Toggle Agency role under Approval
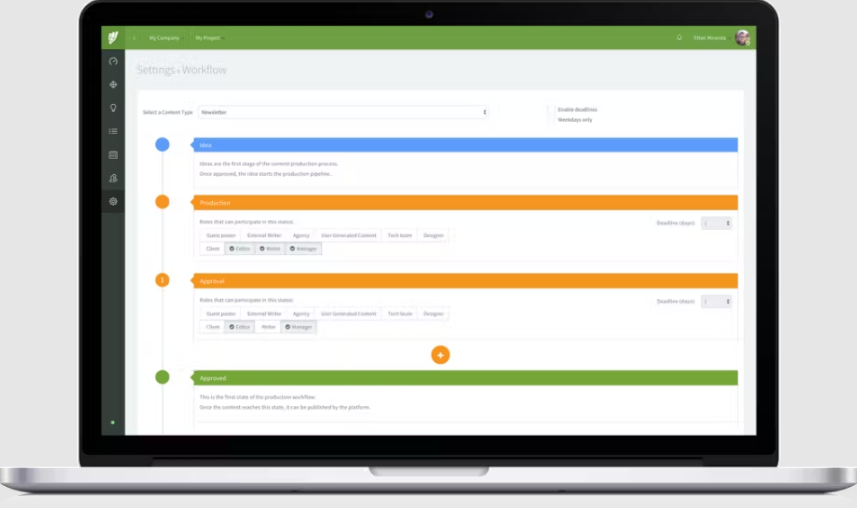Screen dimensions: 857x508 [x=301, y=314]
